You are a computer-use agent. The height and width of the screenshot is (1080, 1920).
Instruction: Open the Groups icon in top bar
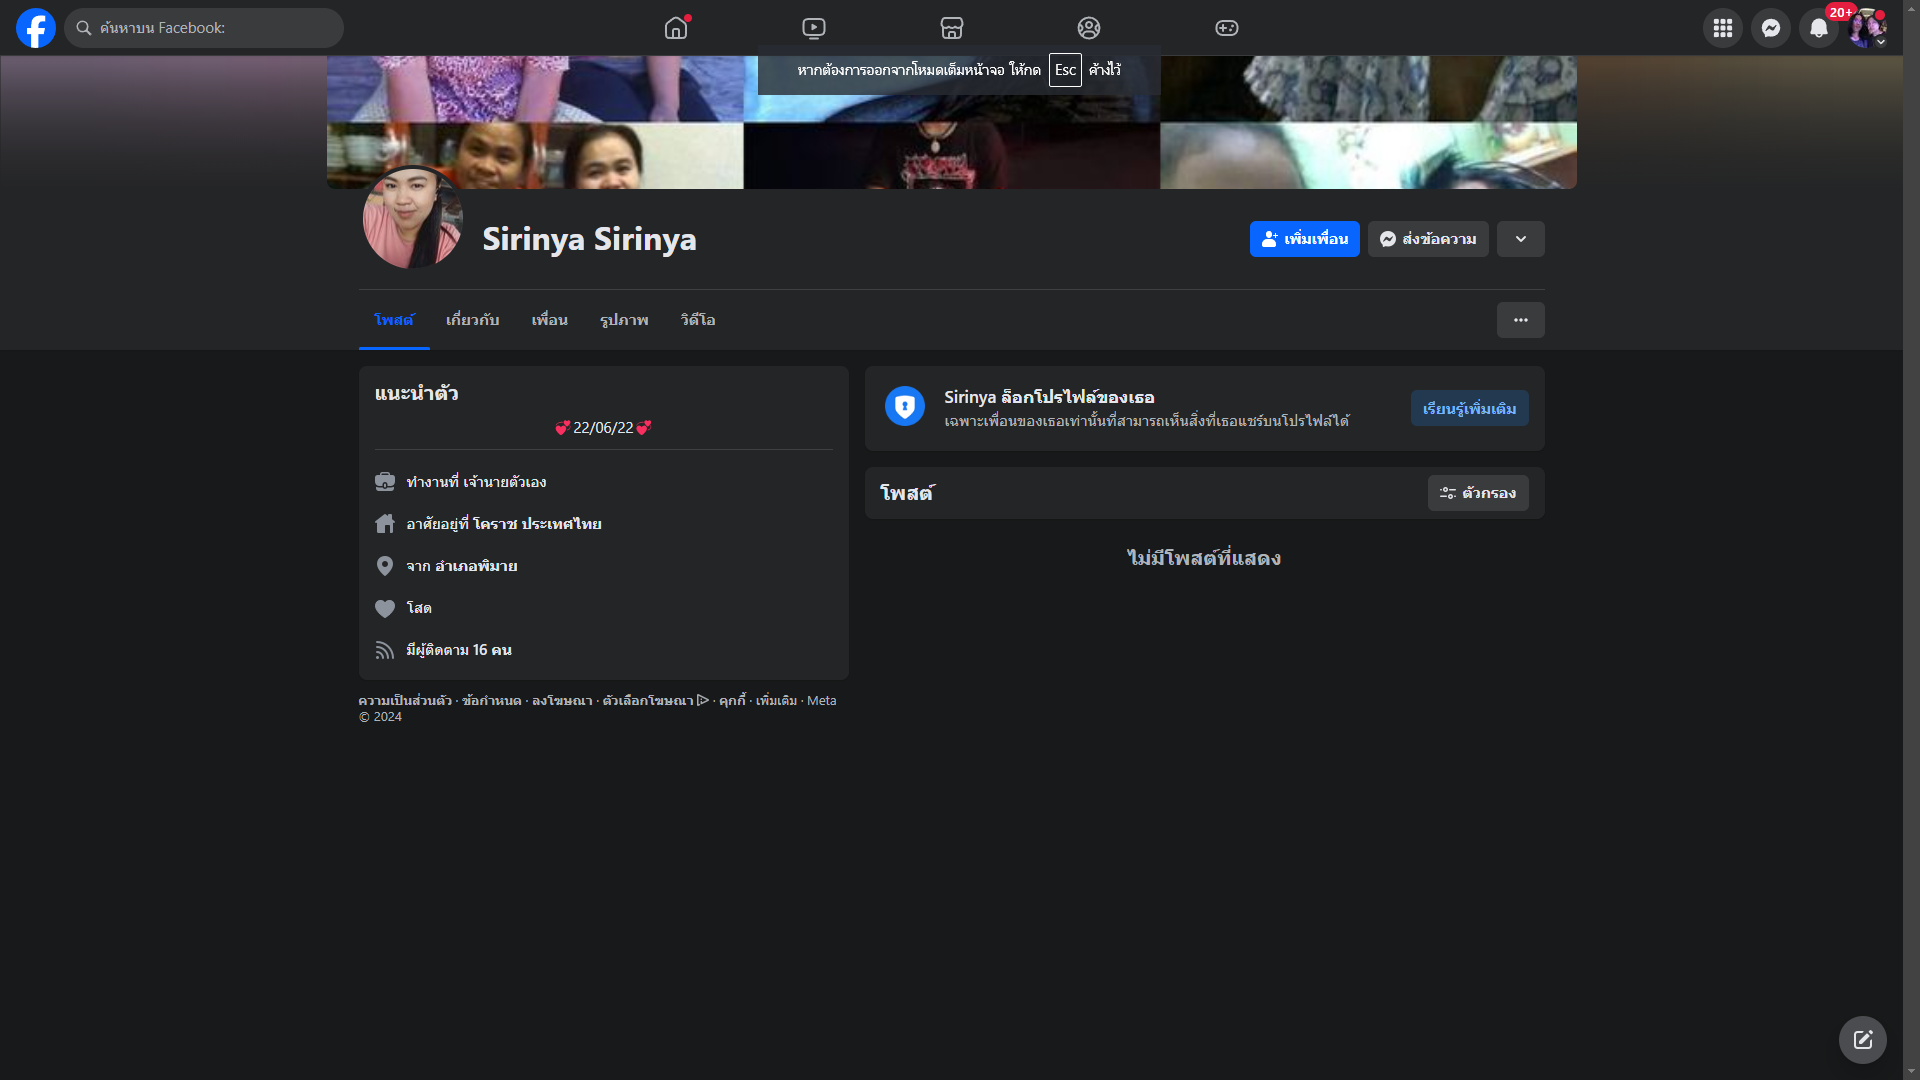(1089, 28)
